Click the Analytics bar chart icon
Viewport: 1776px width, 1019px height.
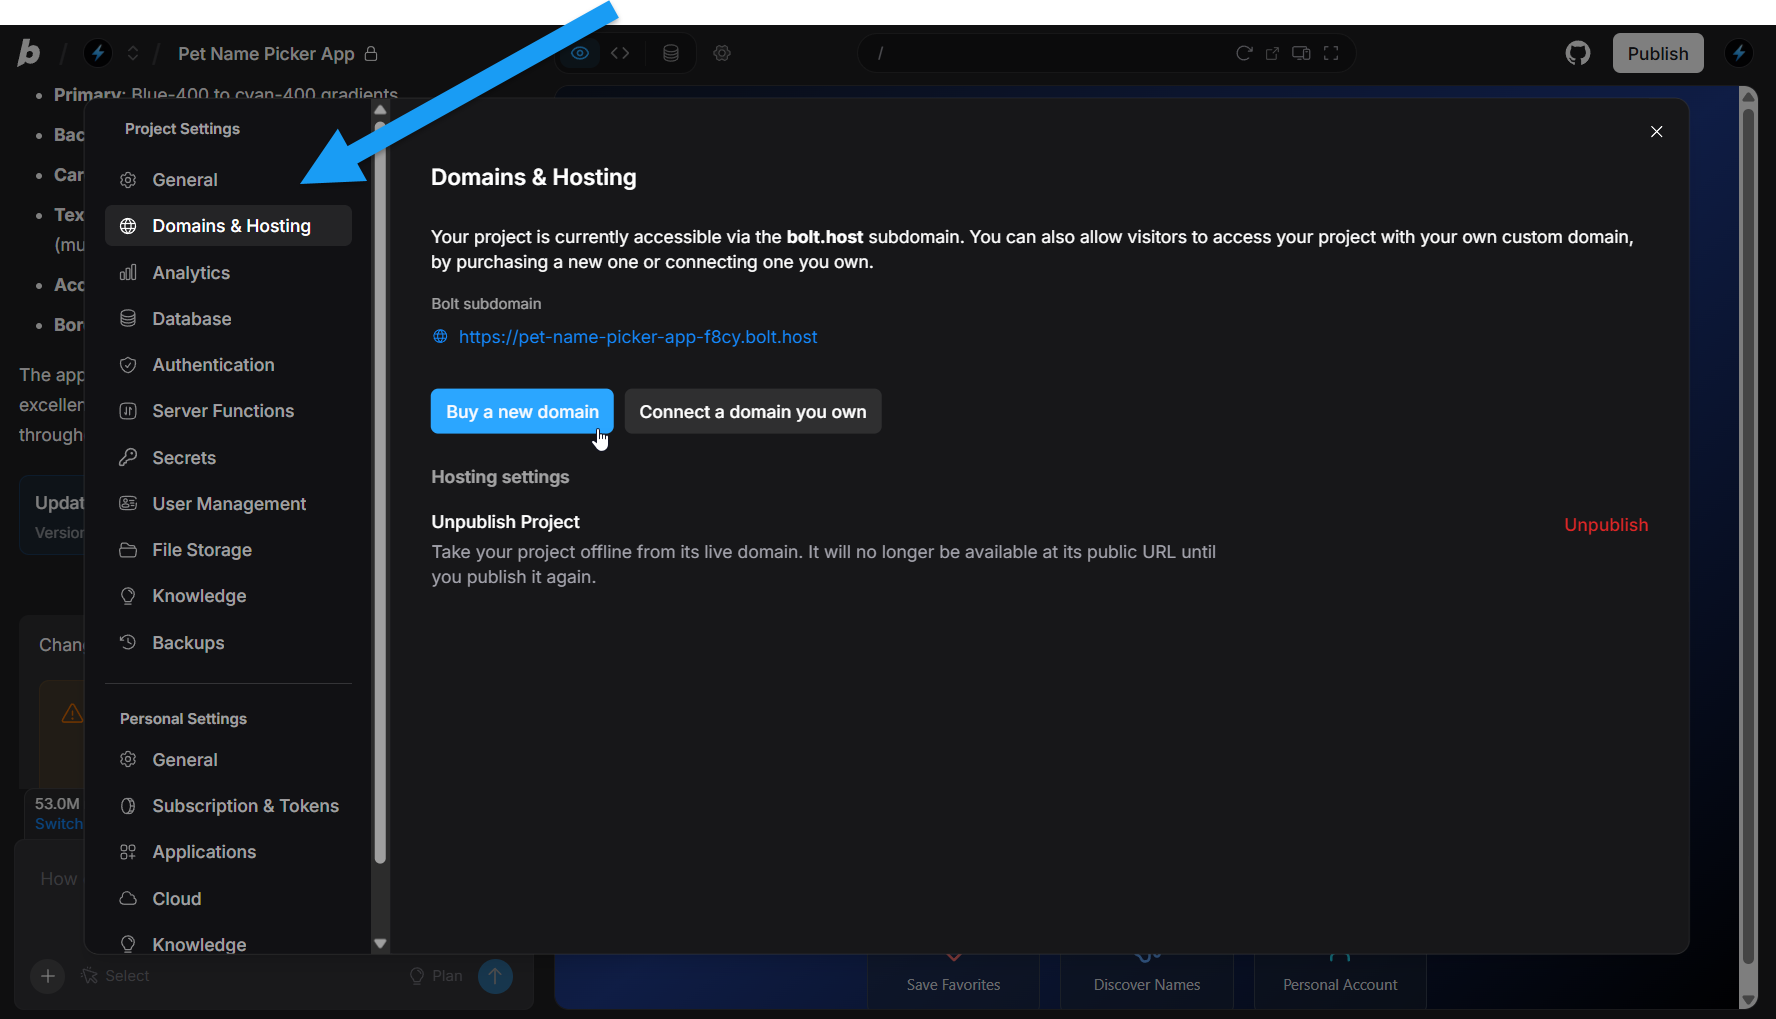click(x=128, y=273)
